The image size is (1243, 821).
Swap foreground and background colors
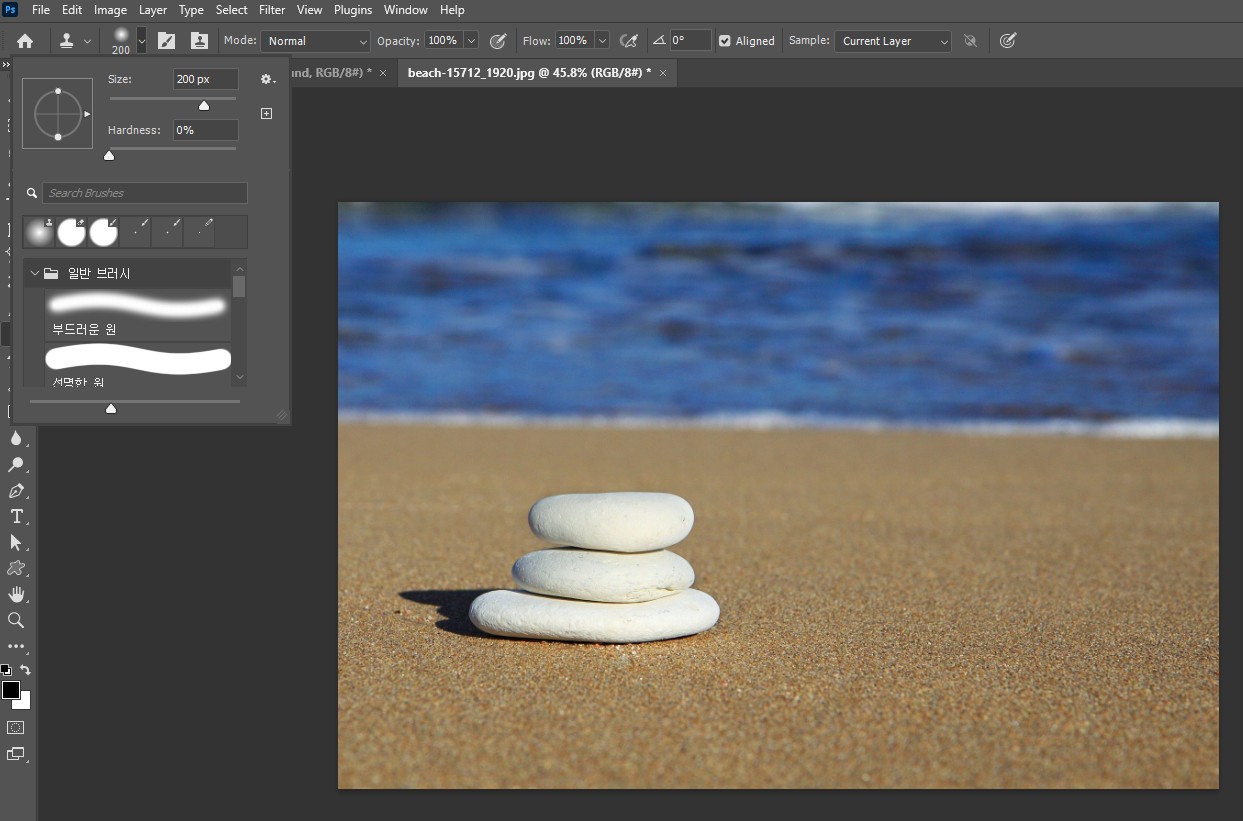pos(26,670)
